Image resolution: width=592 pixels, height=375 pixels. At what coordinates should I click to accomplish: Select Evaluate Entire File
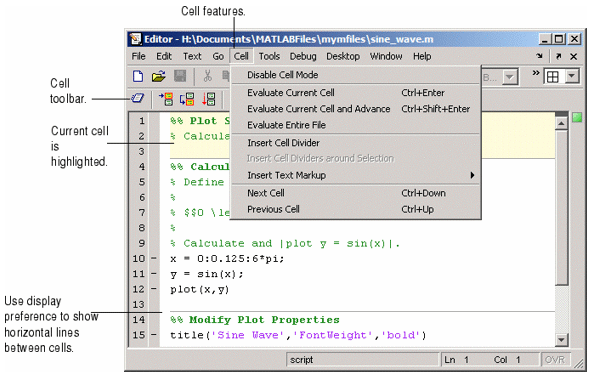click(356, 125)
